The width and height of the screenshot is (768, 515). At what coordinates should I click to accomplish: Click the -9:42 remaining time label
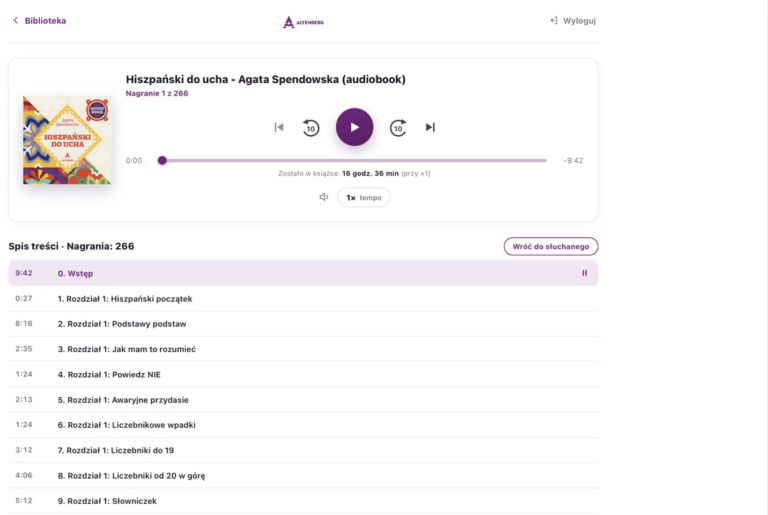coord(573,160)
